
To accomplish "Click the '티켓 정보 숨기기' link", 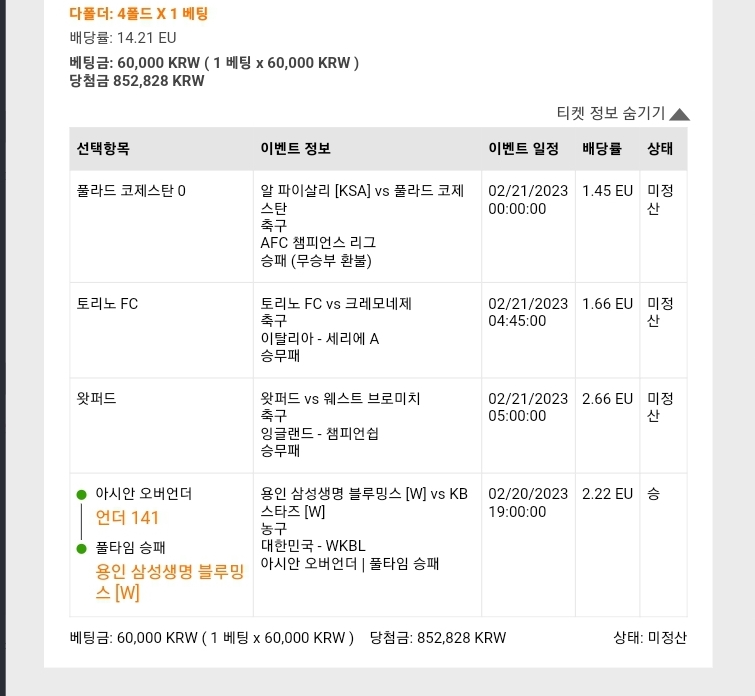I will click(x=611, y=113).
